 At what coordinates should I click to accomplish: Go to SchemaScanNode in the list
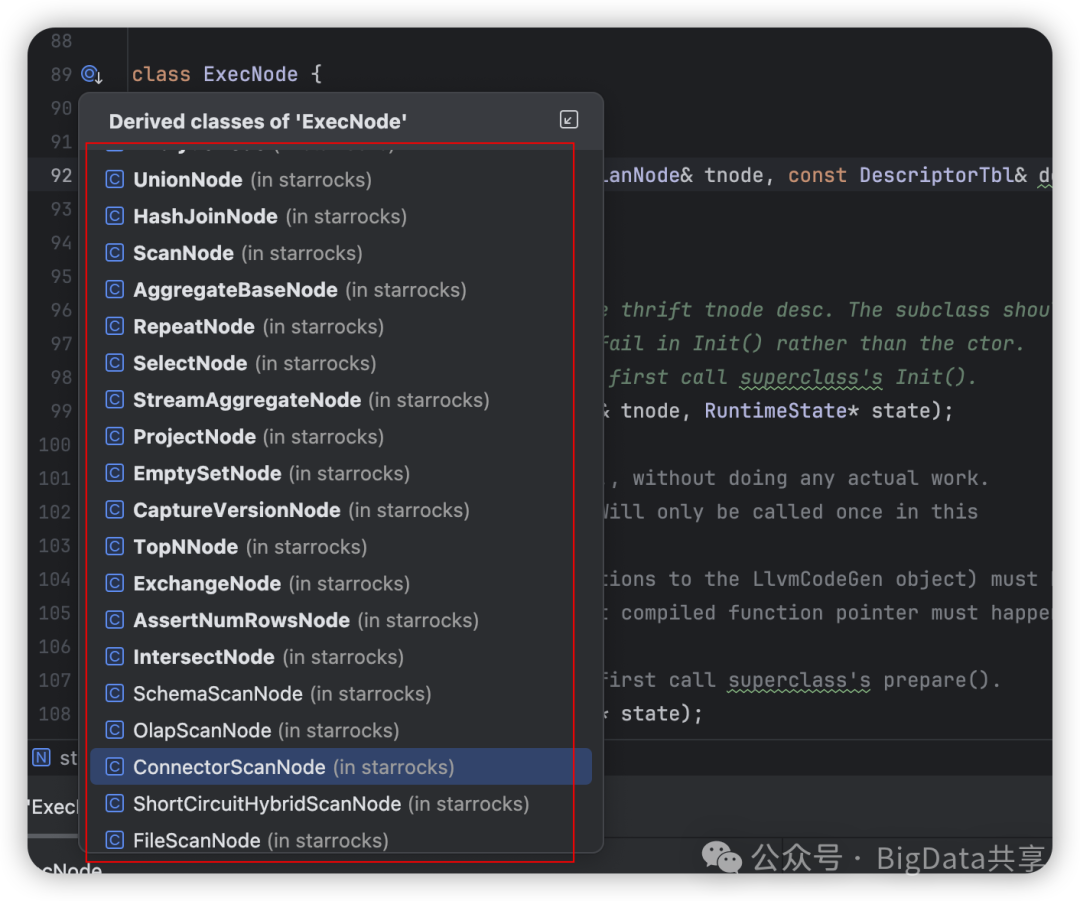pos(341,694)
